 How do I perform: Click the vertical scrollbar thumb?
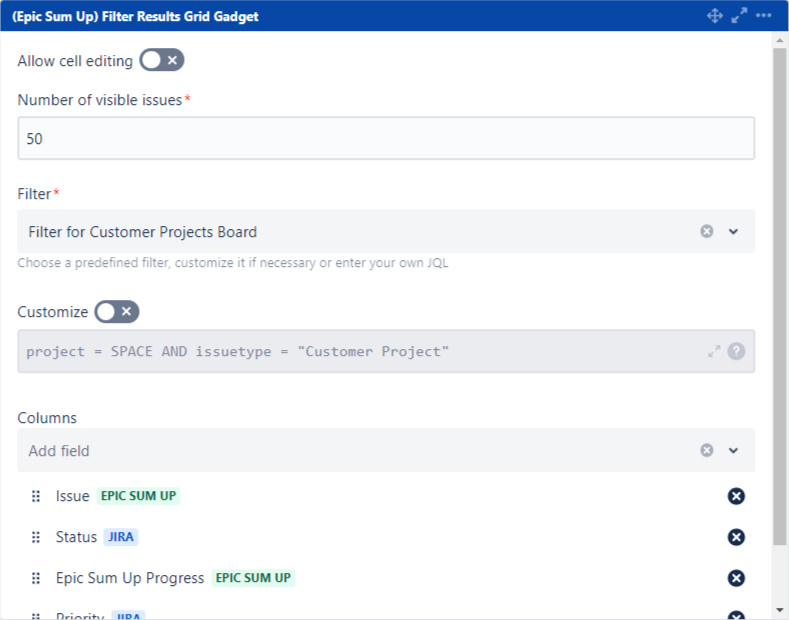780,300
